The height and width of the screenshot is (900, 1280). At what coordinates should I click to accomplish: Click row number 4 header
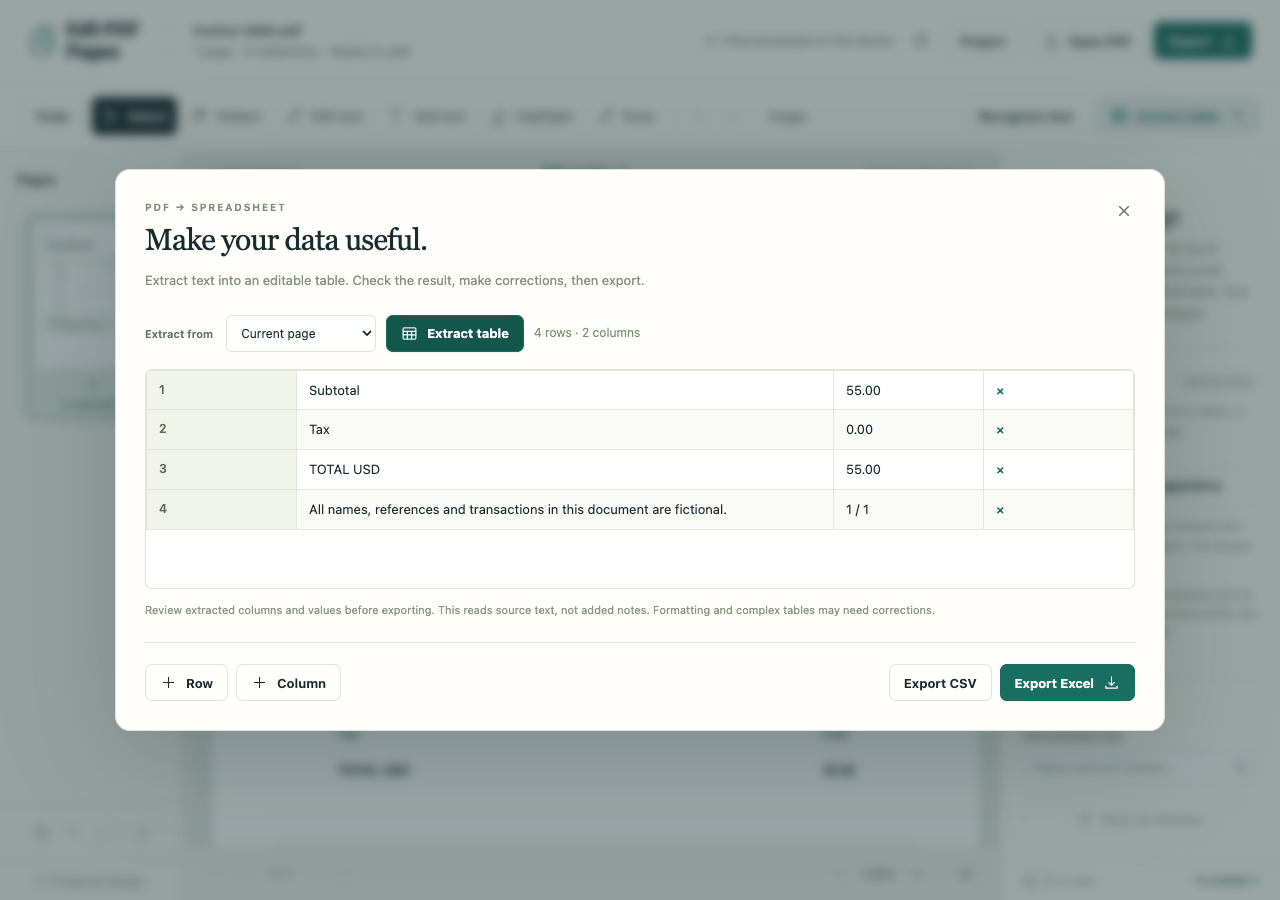click(221, 510)
